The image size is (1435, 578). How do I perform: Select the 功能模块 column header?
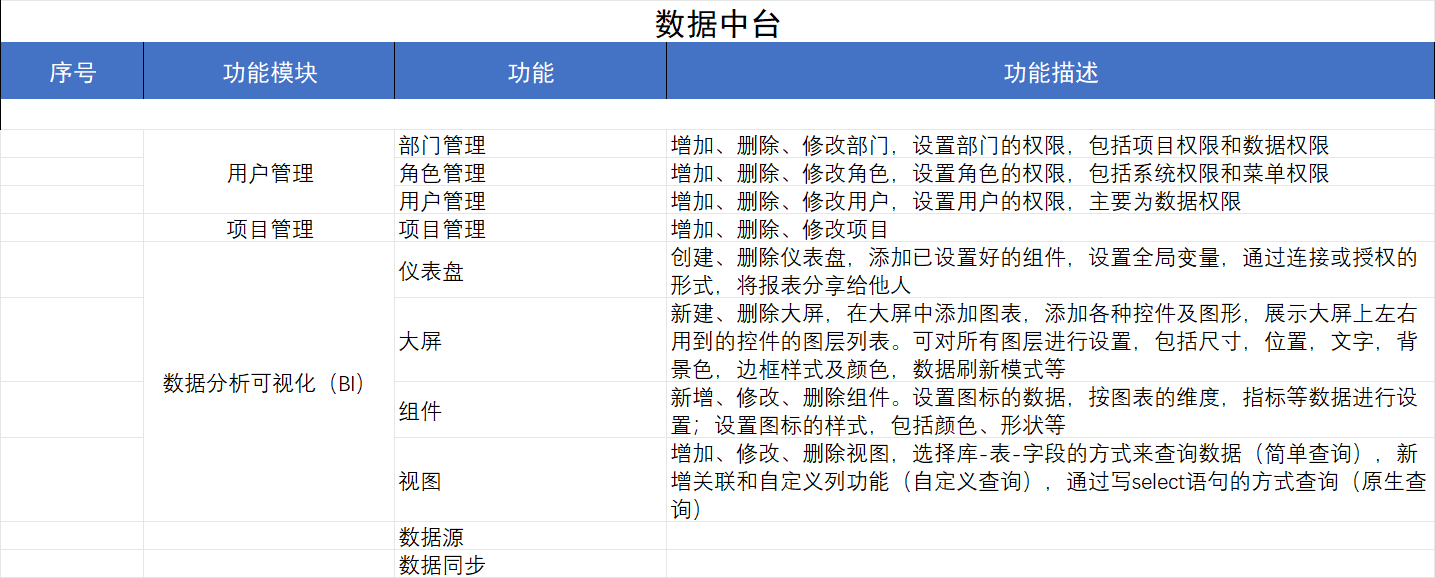click(x=269, y=72)
